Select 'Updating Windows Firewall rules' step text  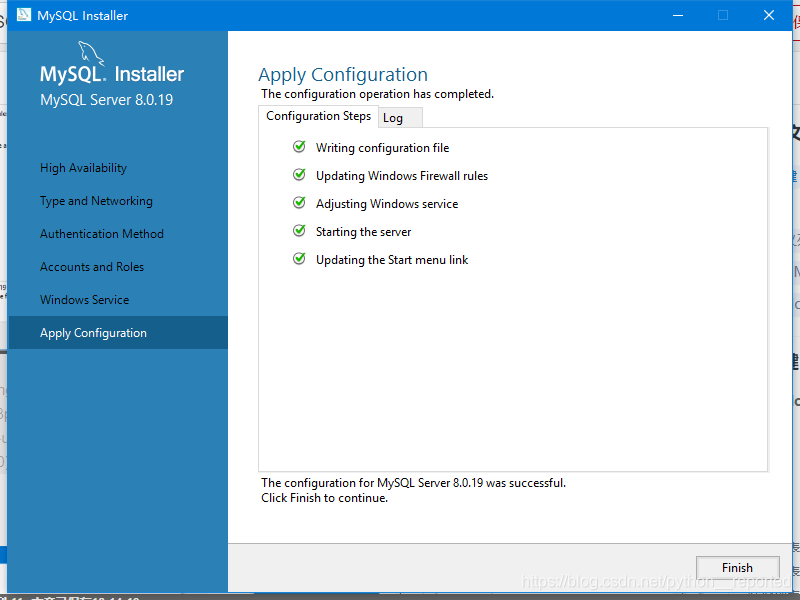tap(402, 176)
